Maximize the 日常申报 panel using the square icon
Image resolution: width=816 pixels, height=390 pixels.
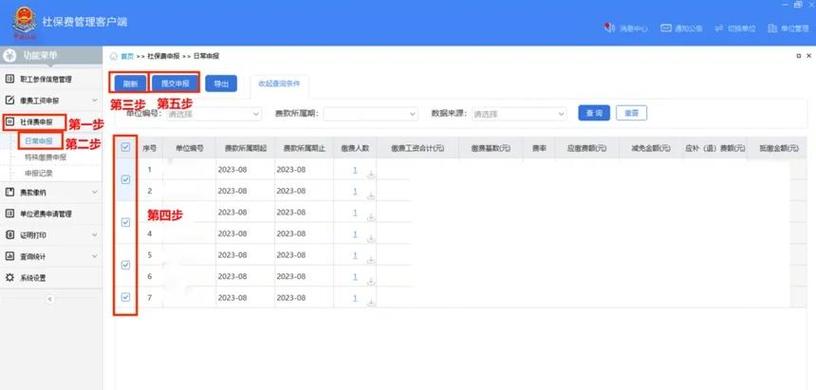point(799,56)
